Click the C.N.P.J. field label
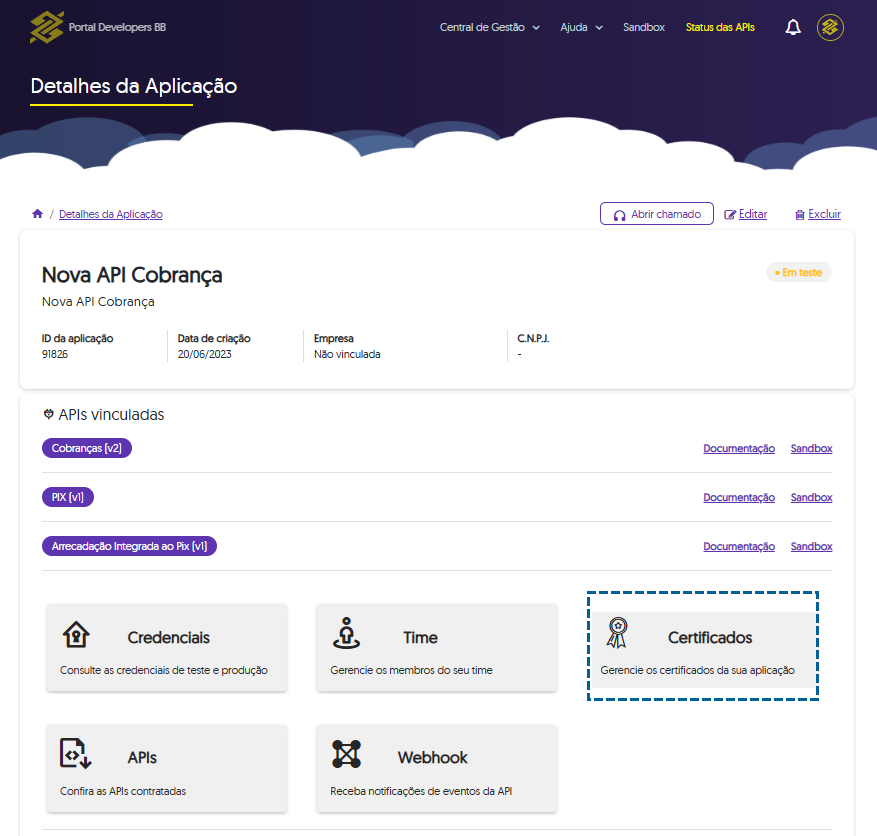Image resolution: width=877 pixels, height=836 pixels. coord(533,338)
